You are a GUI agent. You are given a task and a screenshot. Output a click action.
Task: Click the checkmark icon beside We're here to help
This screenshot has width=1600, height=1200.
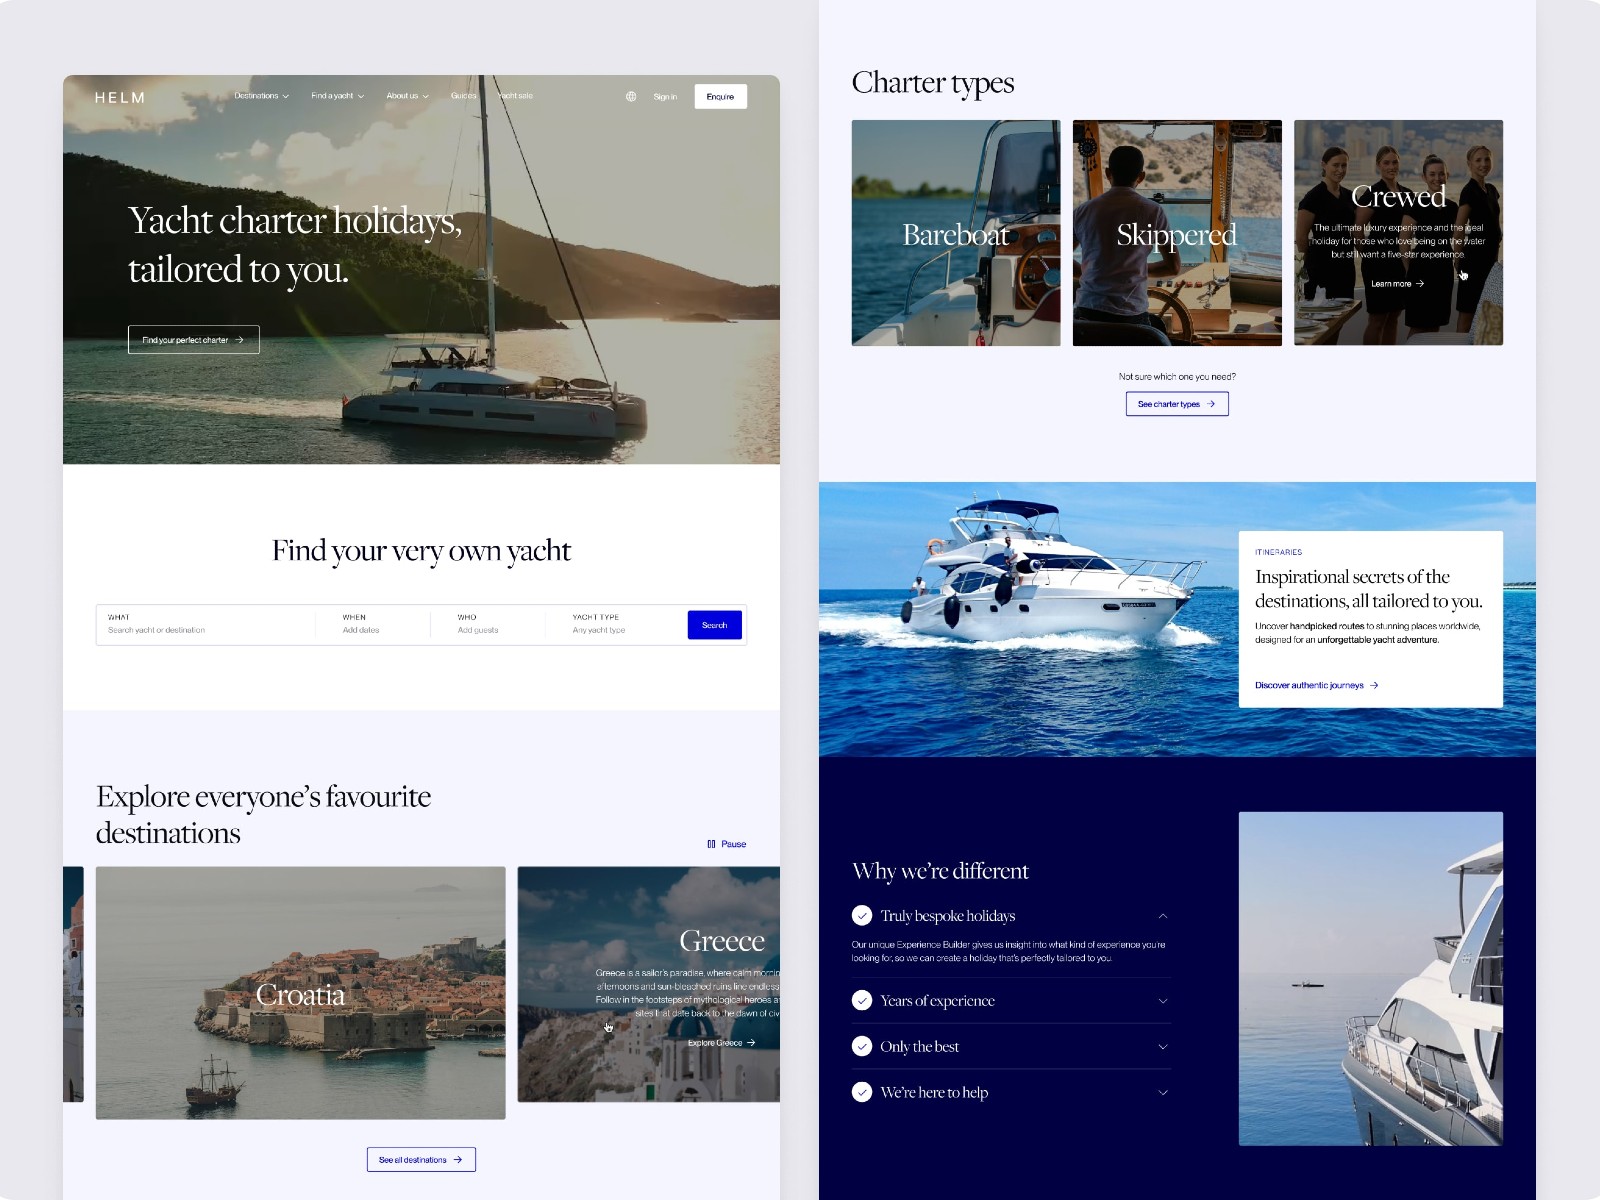[862, 1092]
